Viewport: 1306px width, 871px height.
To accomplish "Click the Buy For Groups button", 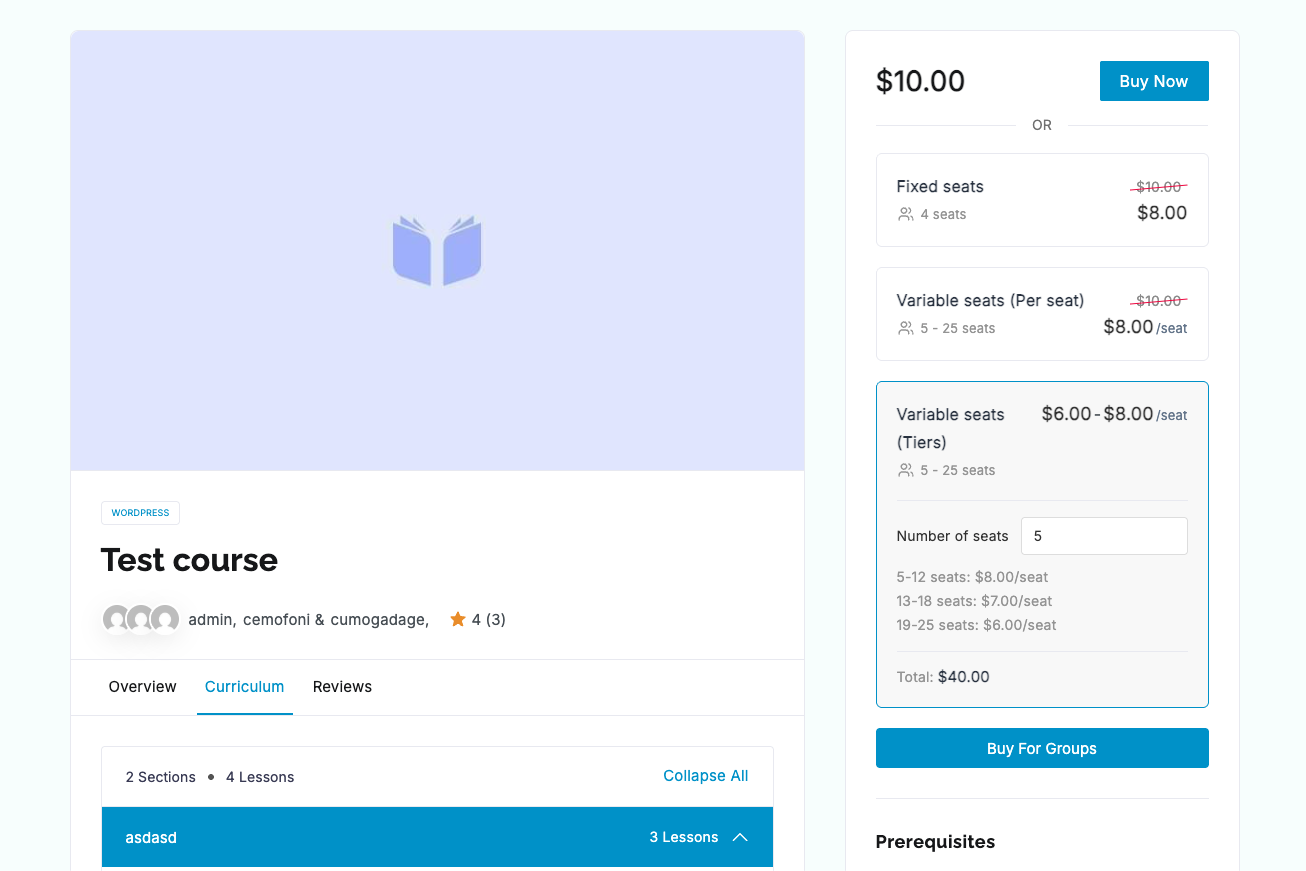I will click(1042, 747).
